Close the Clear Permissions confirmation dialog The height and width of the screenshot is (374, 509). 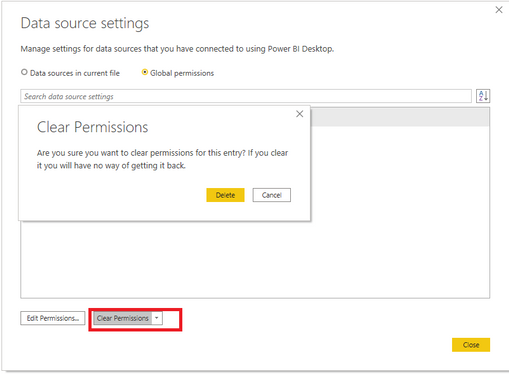[x=300, y=114]
